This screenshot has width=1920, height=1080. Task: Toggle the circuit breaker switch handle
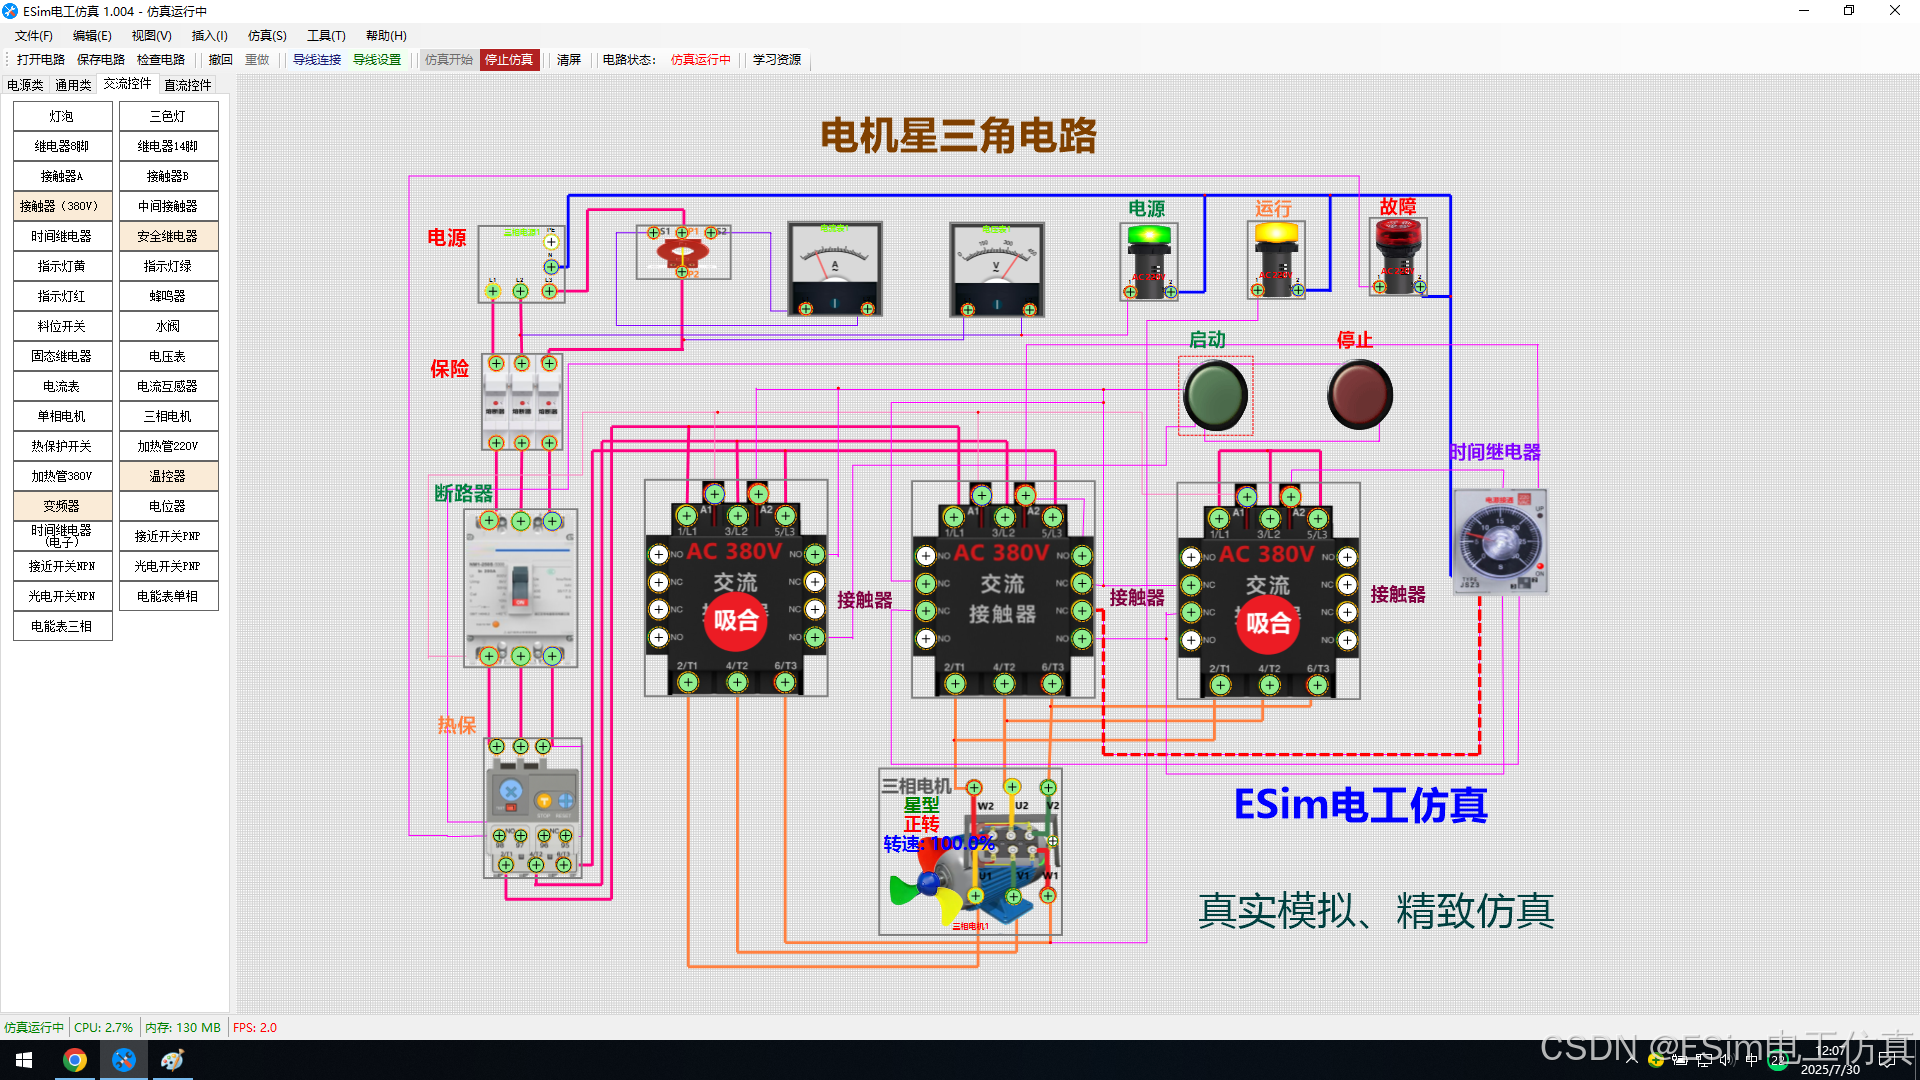click(x=520, y=585)
